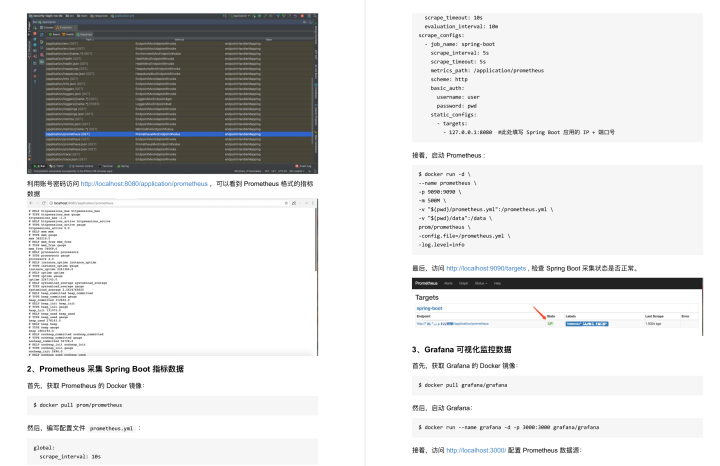Click the '127.0.0.1:8080' targets line

[x=529, y=132]
